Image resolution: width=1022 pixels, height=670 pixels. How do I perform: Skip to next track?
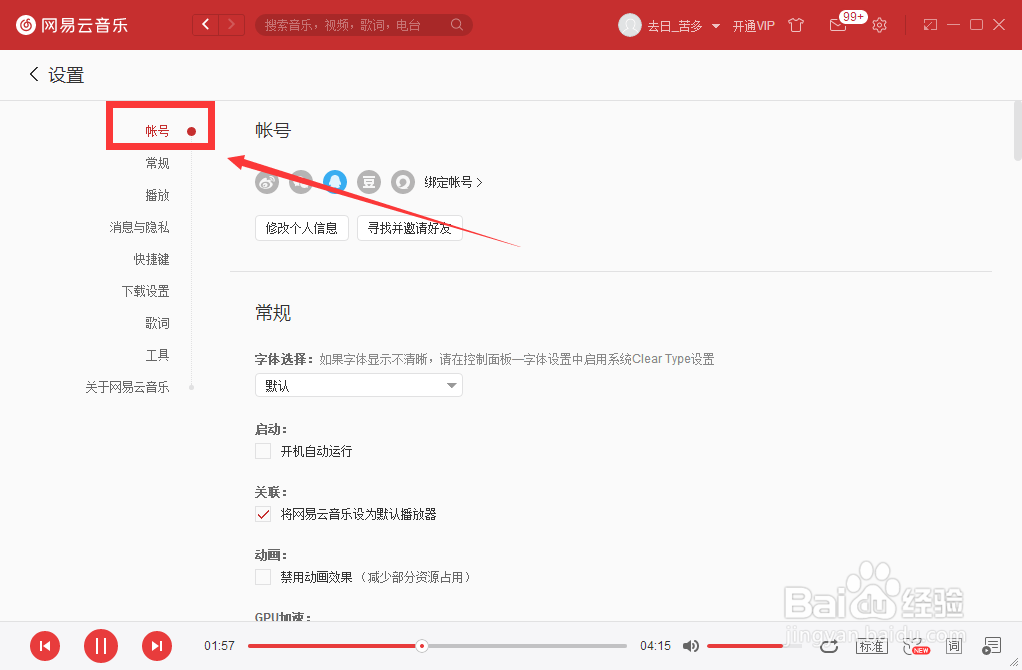pyautogui.click(x=157, y=646)
